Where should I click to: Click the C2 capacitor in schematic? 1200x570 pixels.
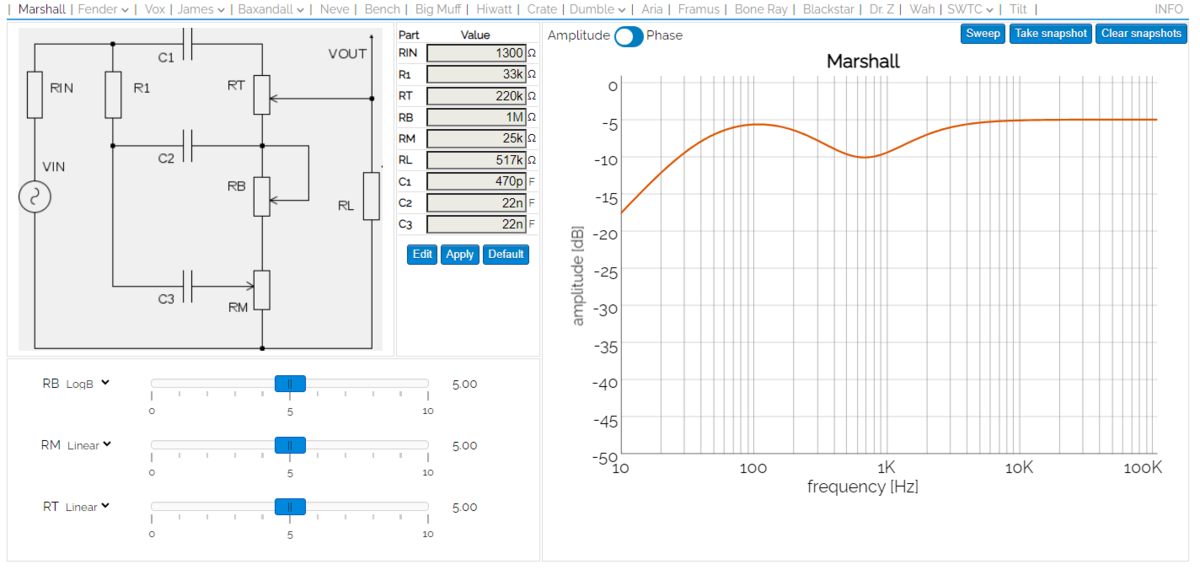[189, 146]
